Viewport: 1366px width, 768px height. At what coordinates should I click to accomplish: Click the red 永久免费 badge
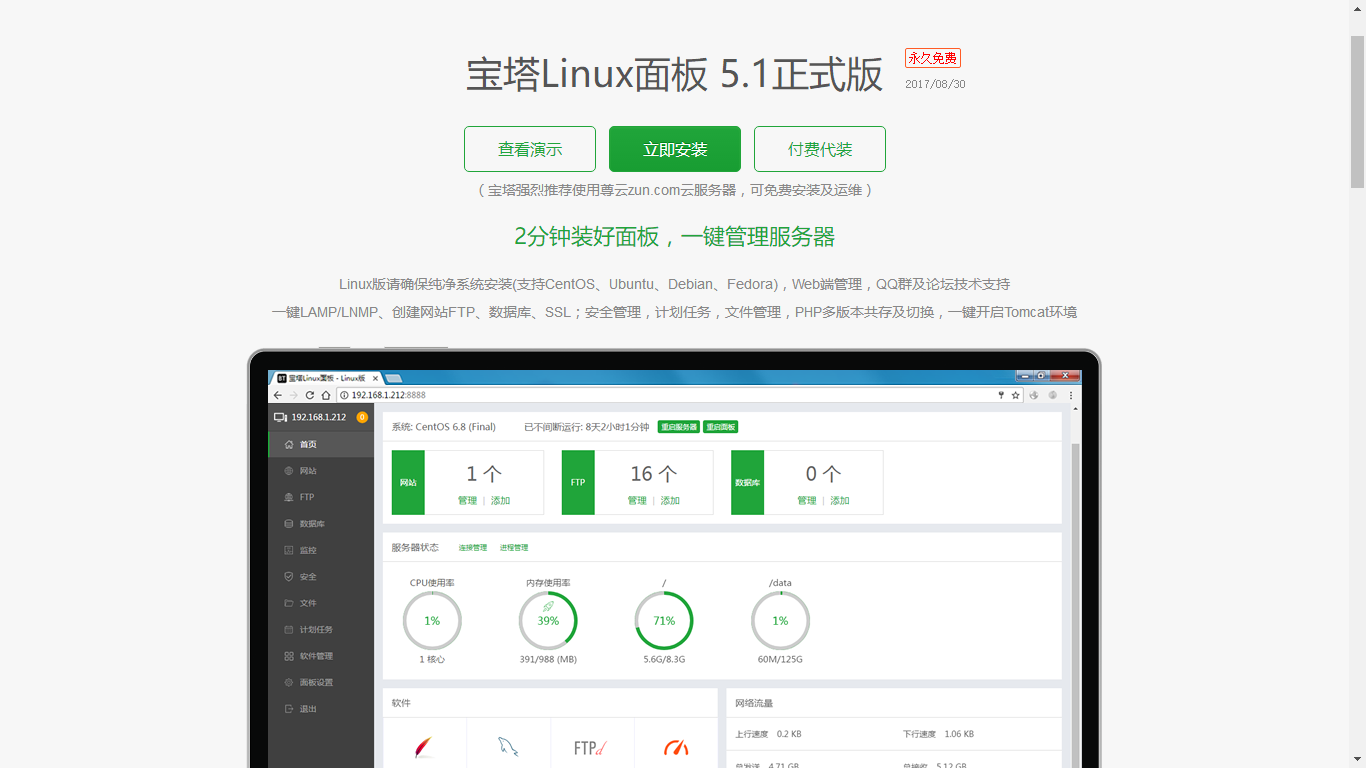(x=933, y=58)
